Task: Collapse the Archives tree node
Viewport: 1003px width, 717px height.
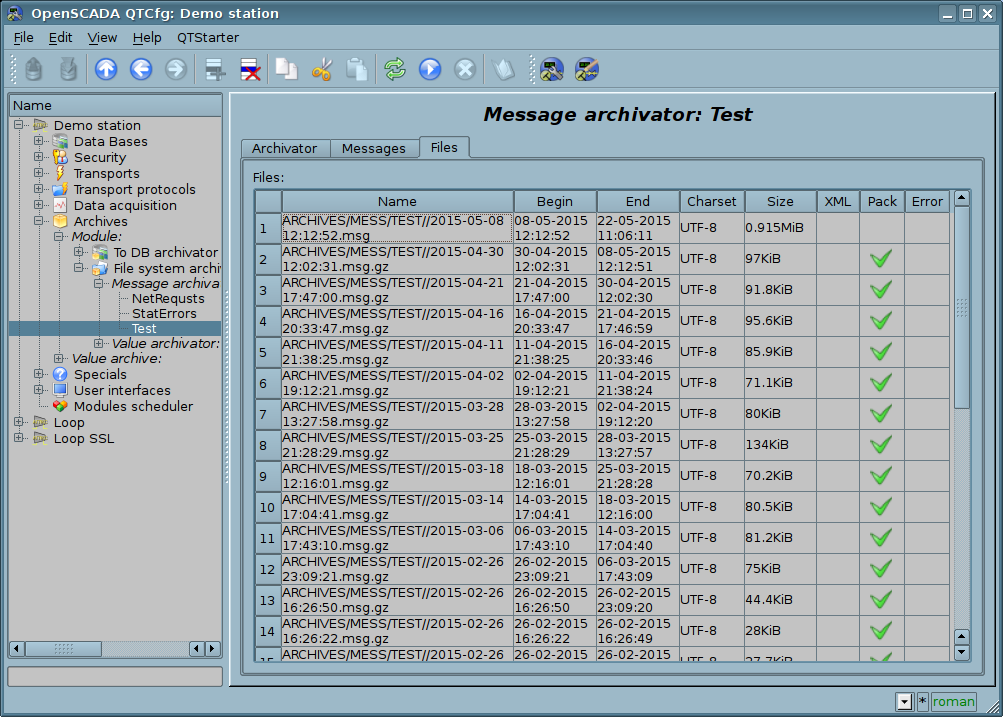Action: [39, 222]
